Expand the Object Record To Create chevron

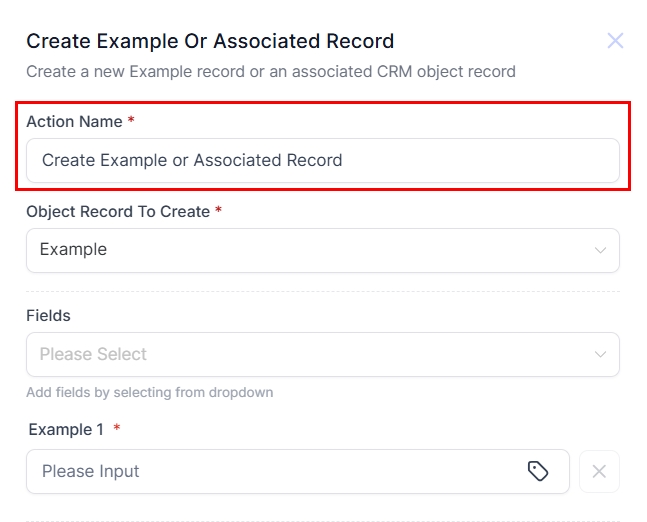tap(600, 250)
